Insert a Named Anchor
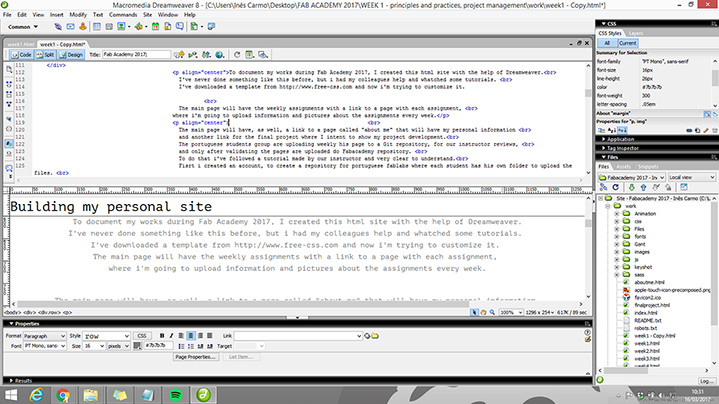719x404 pixels. pyautogui.click(x=83, y=27)
